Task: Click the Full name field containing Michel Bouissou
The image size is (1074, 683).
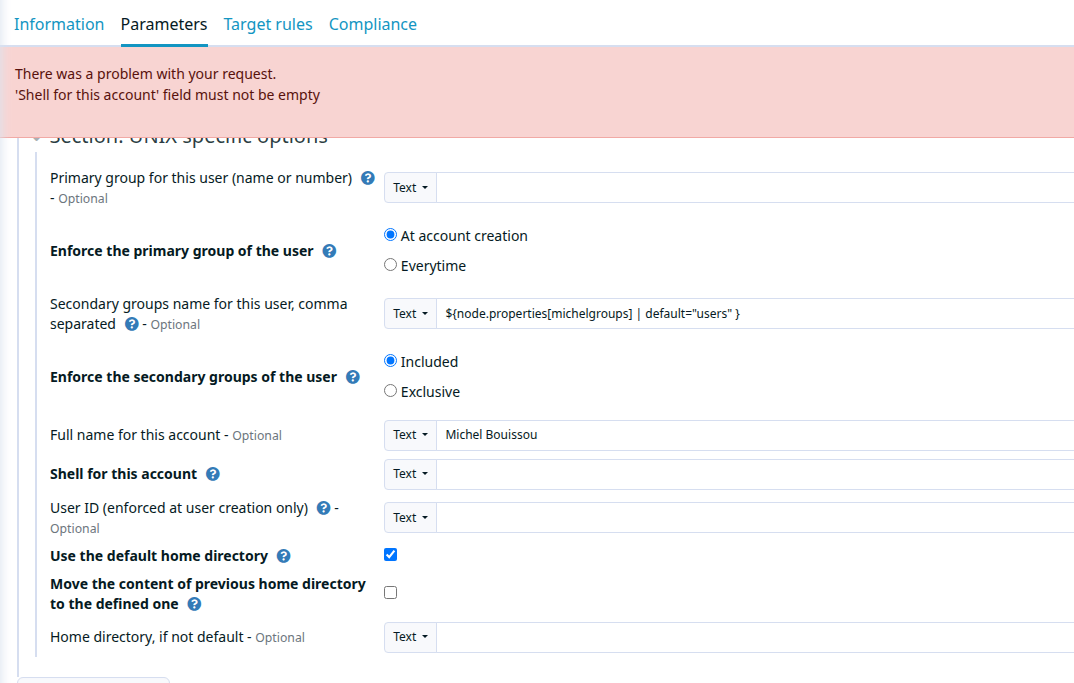Action: (755, 435)
